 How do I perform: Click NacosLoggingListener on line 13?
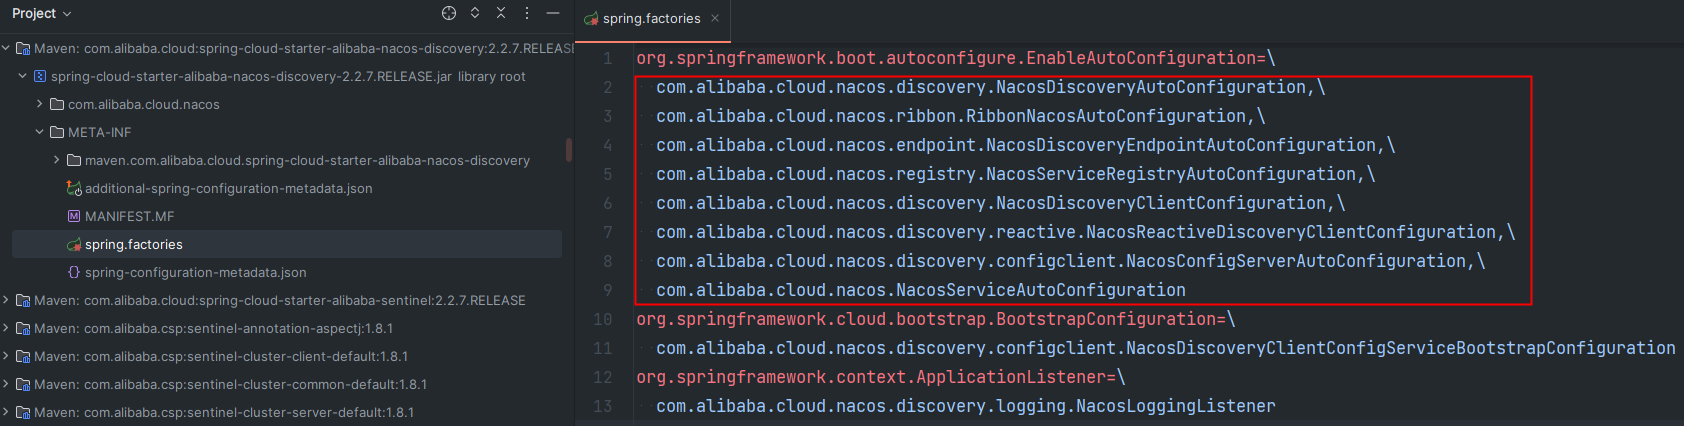[x=1176, y=406]
